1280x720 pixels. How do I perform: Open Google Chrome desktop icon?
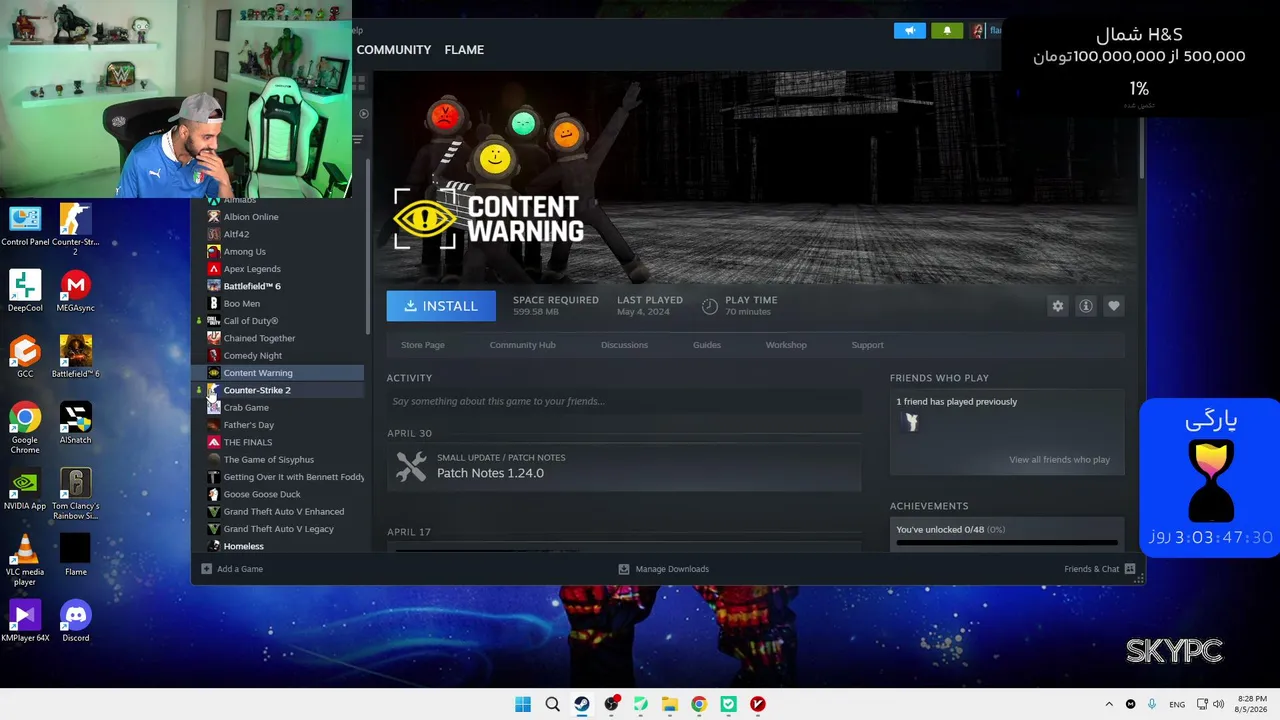coord(25,426)
